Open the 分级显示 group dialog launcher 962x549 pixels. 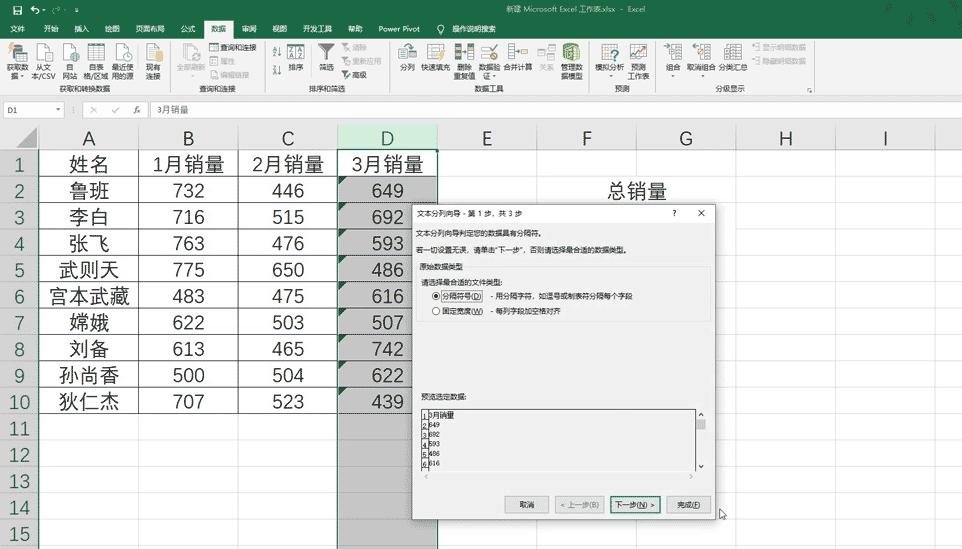click(x=810, y=90)
